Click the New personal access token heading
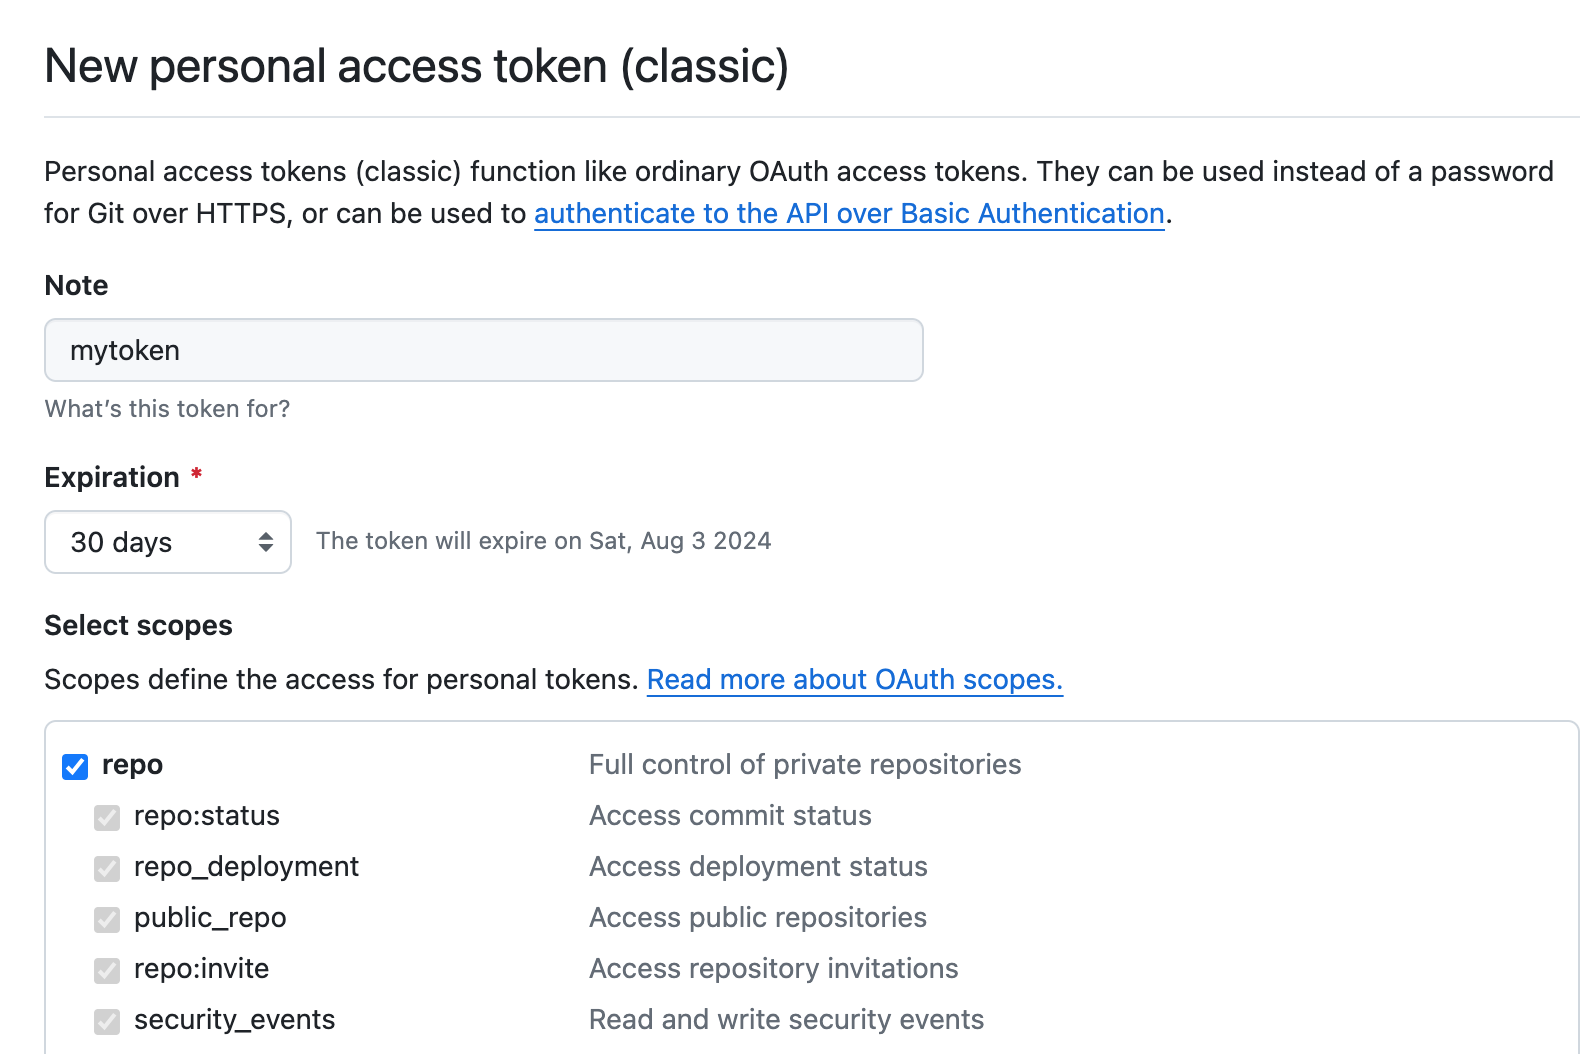 (x=416, y=66)
